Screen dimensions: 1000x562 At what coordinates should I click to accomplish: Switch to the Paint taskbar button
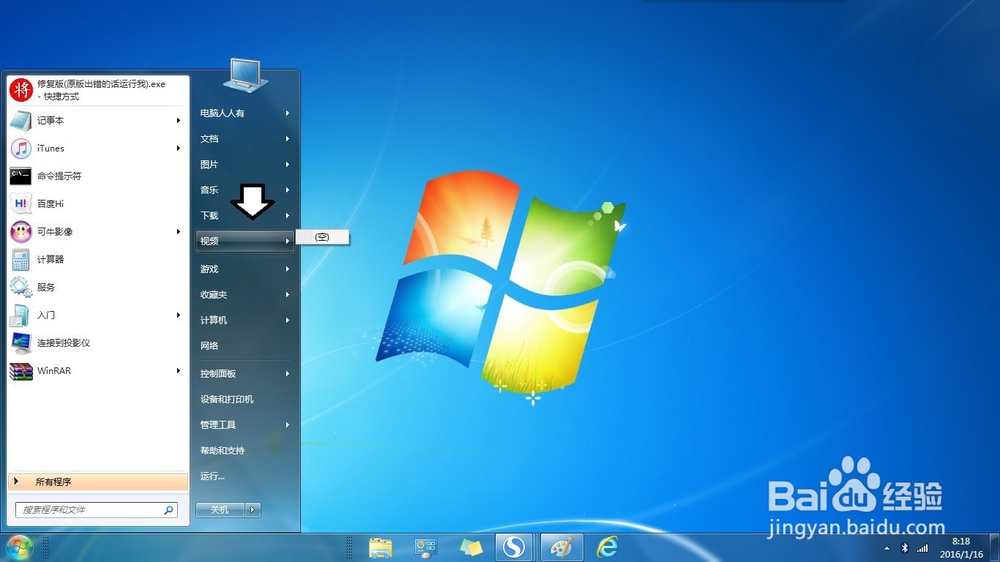(x=562, y=547)
